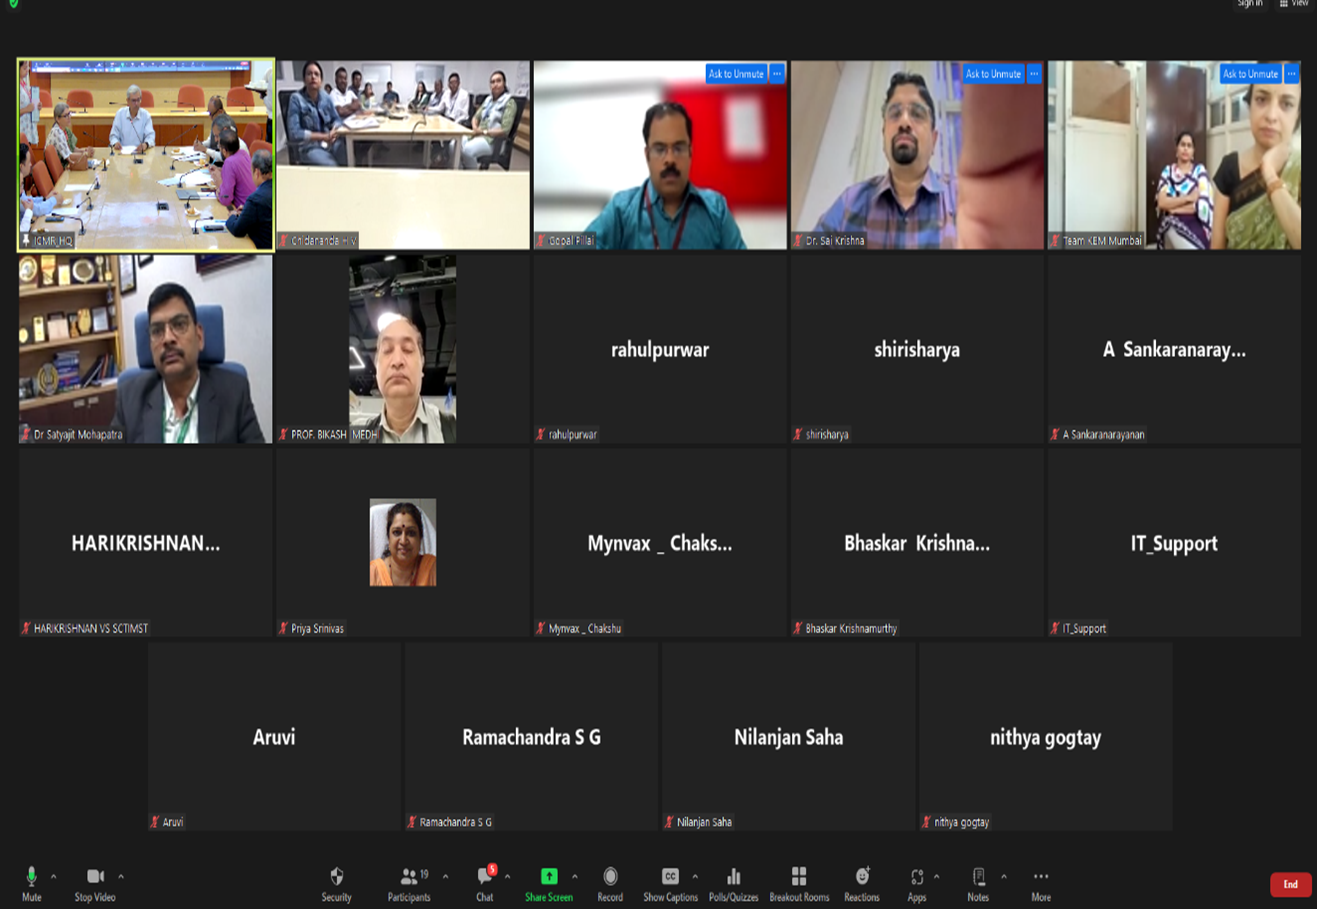Click the red End meeting button
This screenshot has width=1317, height=909.
coord(1290,884)
